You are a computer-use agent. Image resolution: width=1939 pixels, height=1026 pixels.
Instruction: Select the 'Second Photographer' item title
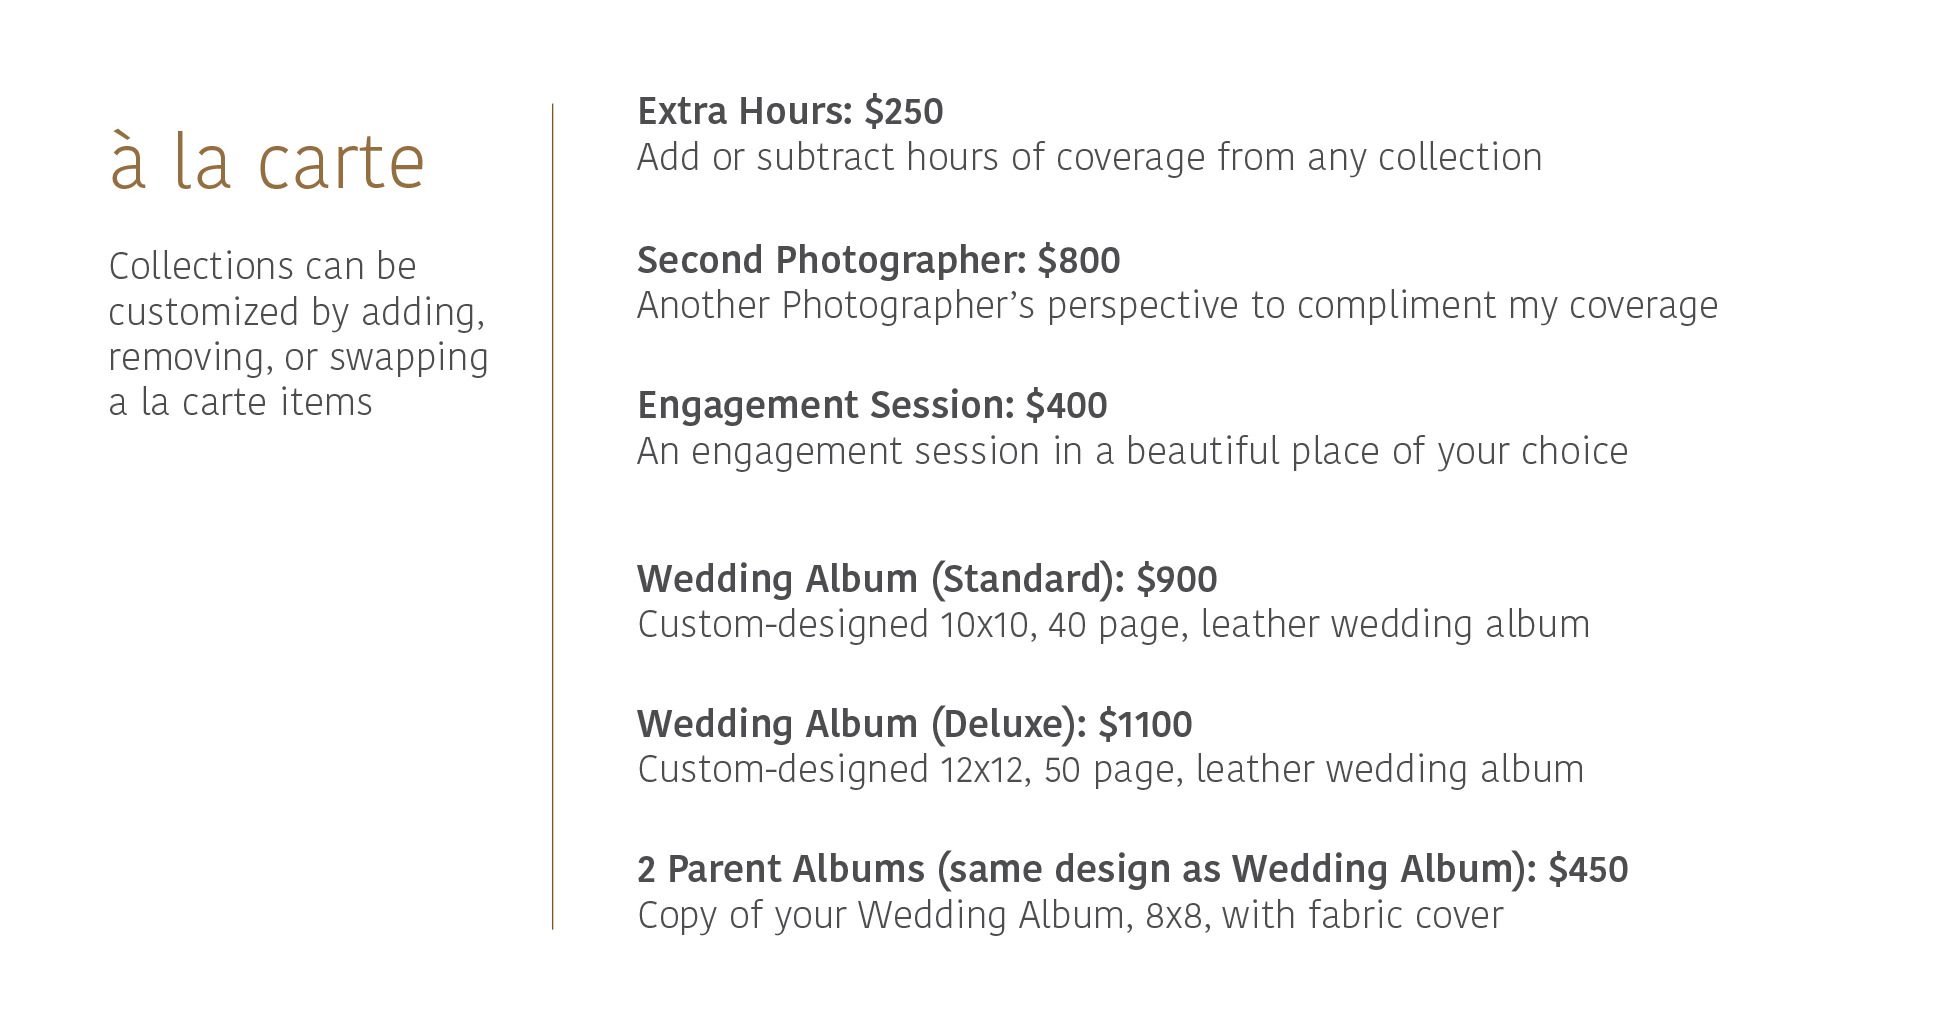[x=830, y=260]
